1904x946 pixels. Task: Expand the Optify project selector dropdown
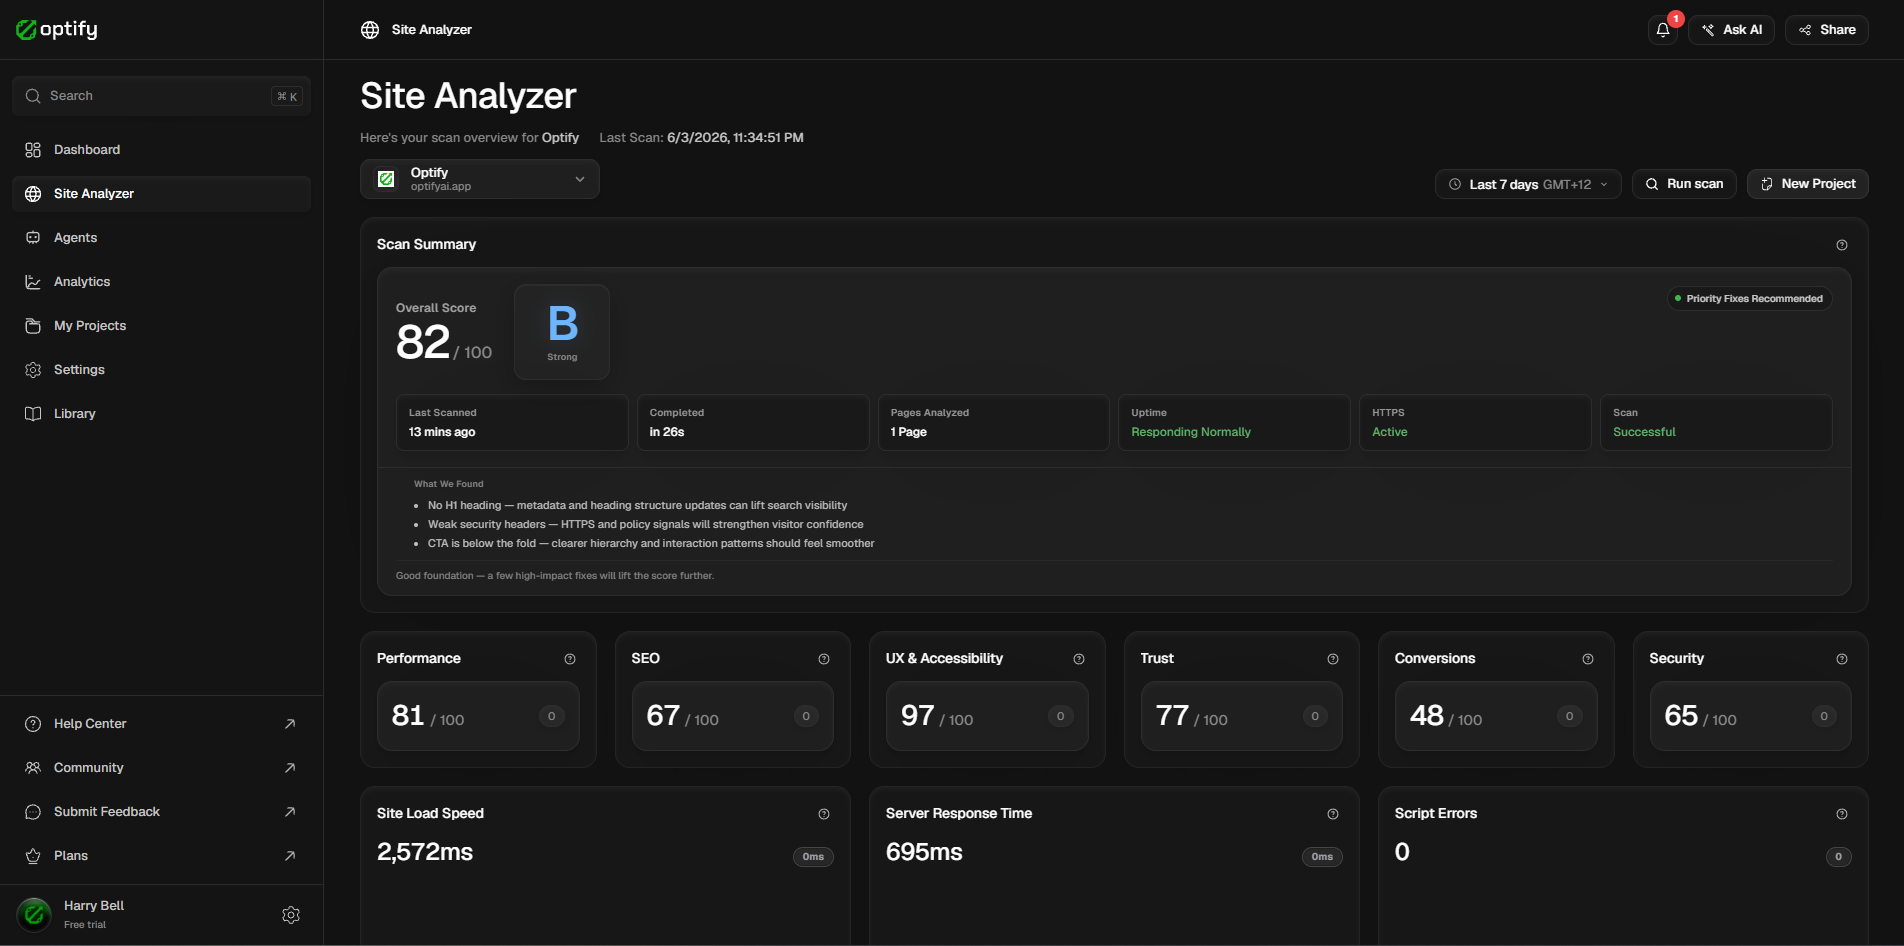[x=480, y=179]
